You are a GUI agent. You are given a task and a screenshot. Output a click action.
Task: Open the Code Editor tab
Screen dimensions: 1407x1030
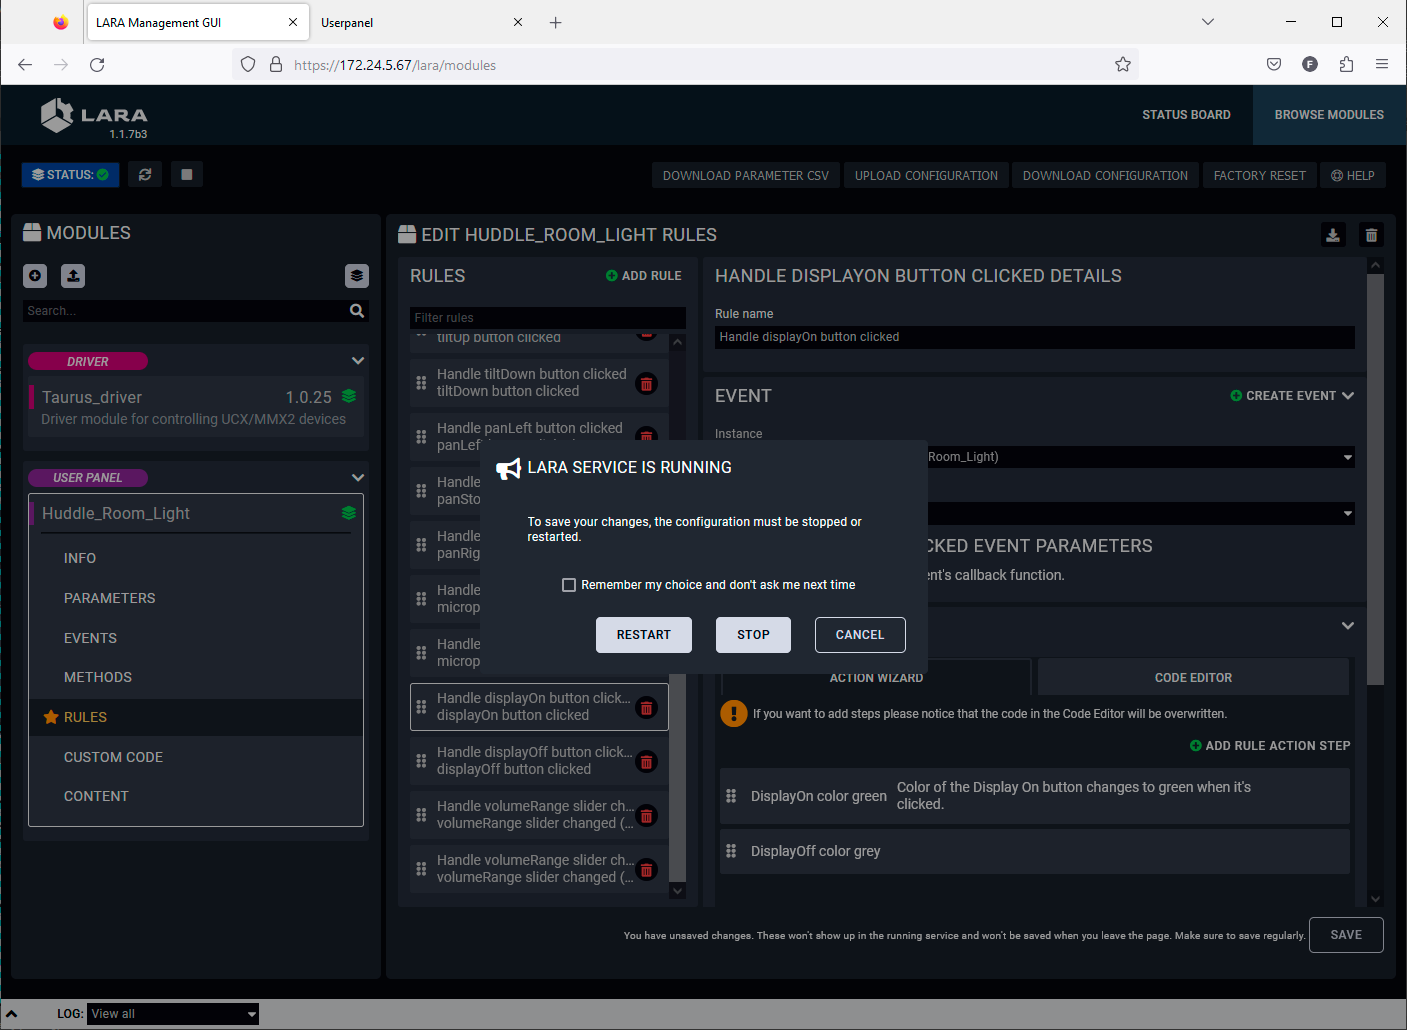click(1193, 678)
